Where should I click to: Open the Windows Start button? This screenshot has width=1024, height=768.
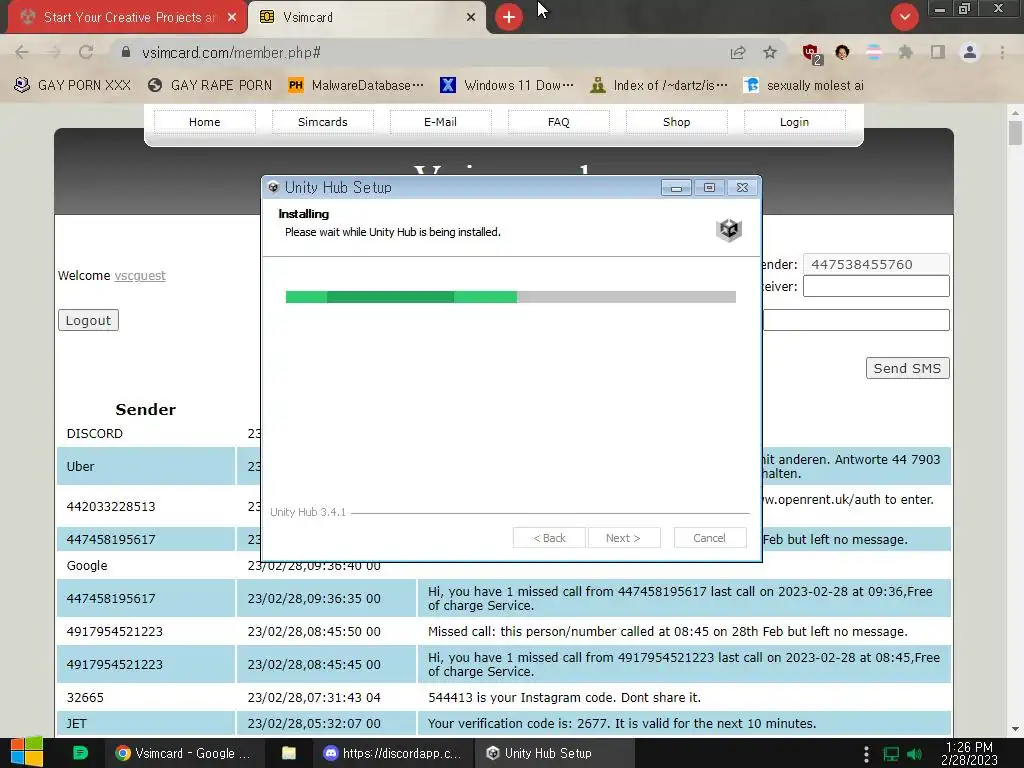pyautogui.click(x=27, y=753)
